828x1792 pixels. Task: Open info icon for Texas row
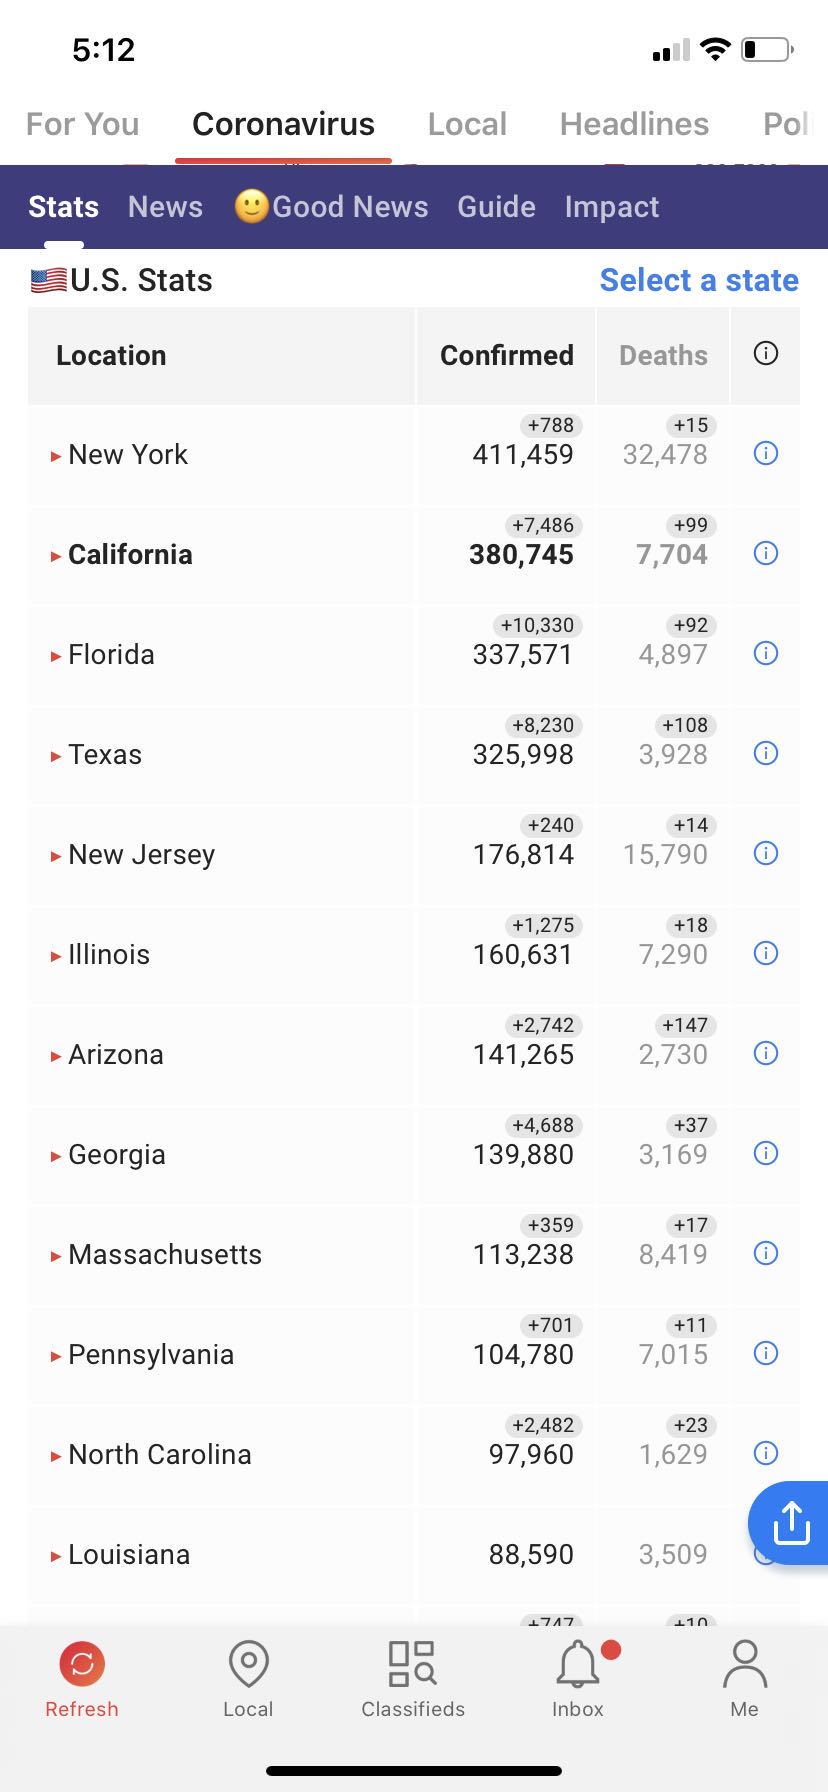(x=766, y=754)
